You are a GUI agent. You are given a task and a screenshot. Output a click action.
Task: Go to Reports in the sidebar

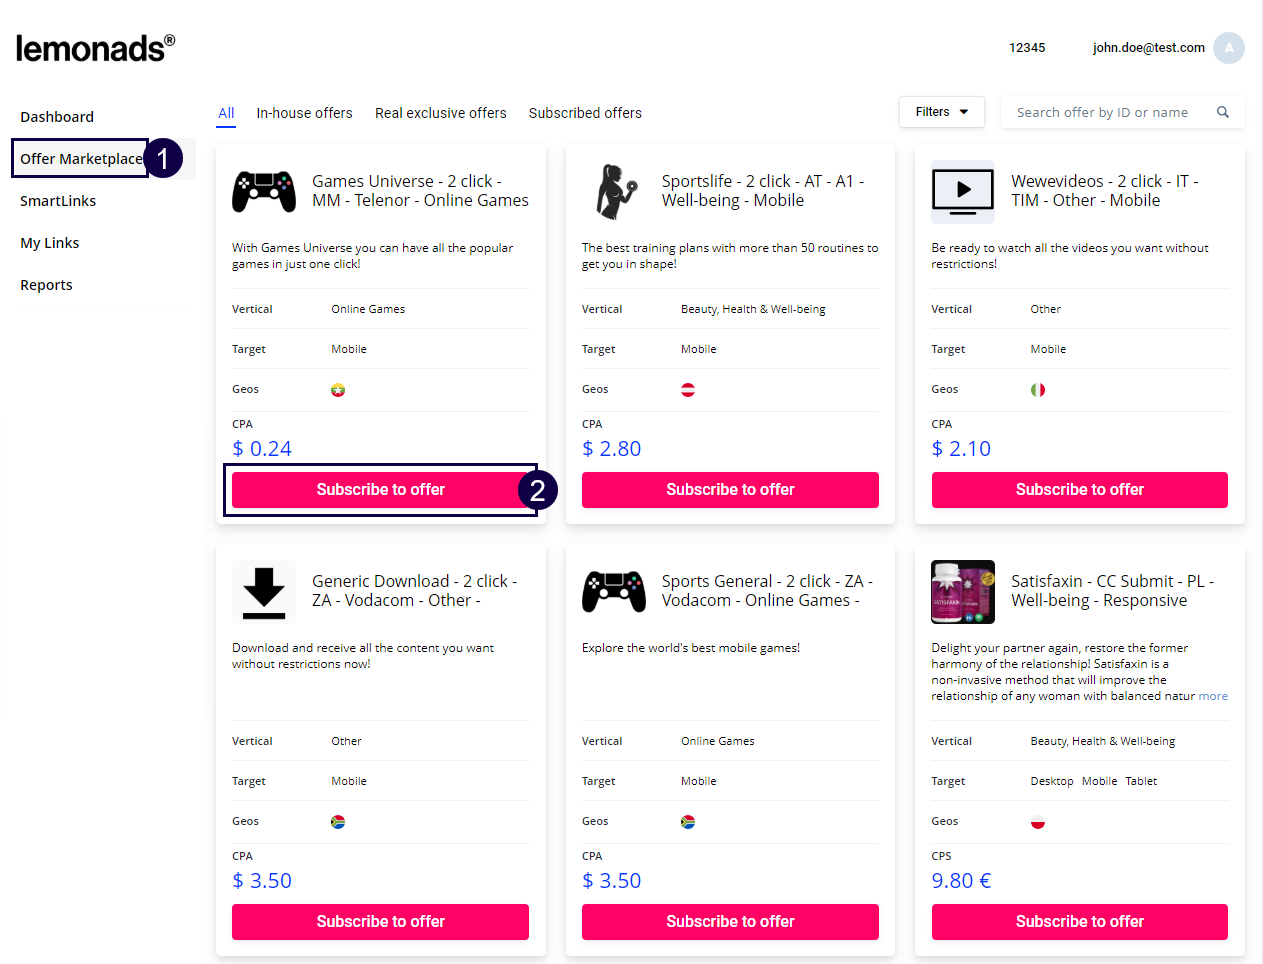[x=46, y=285]
